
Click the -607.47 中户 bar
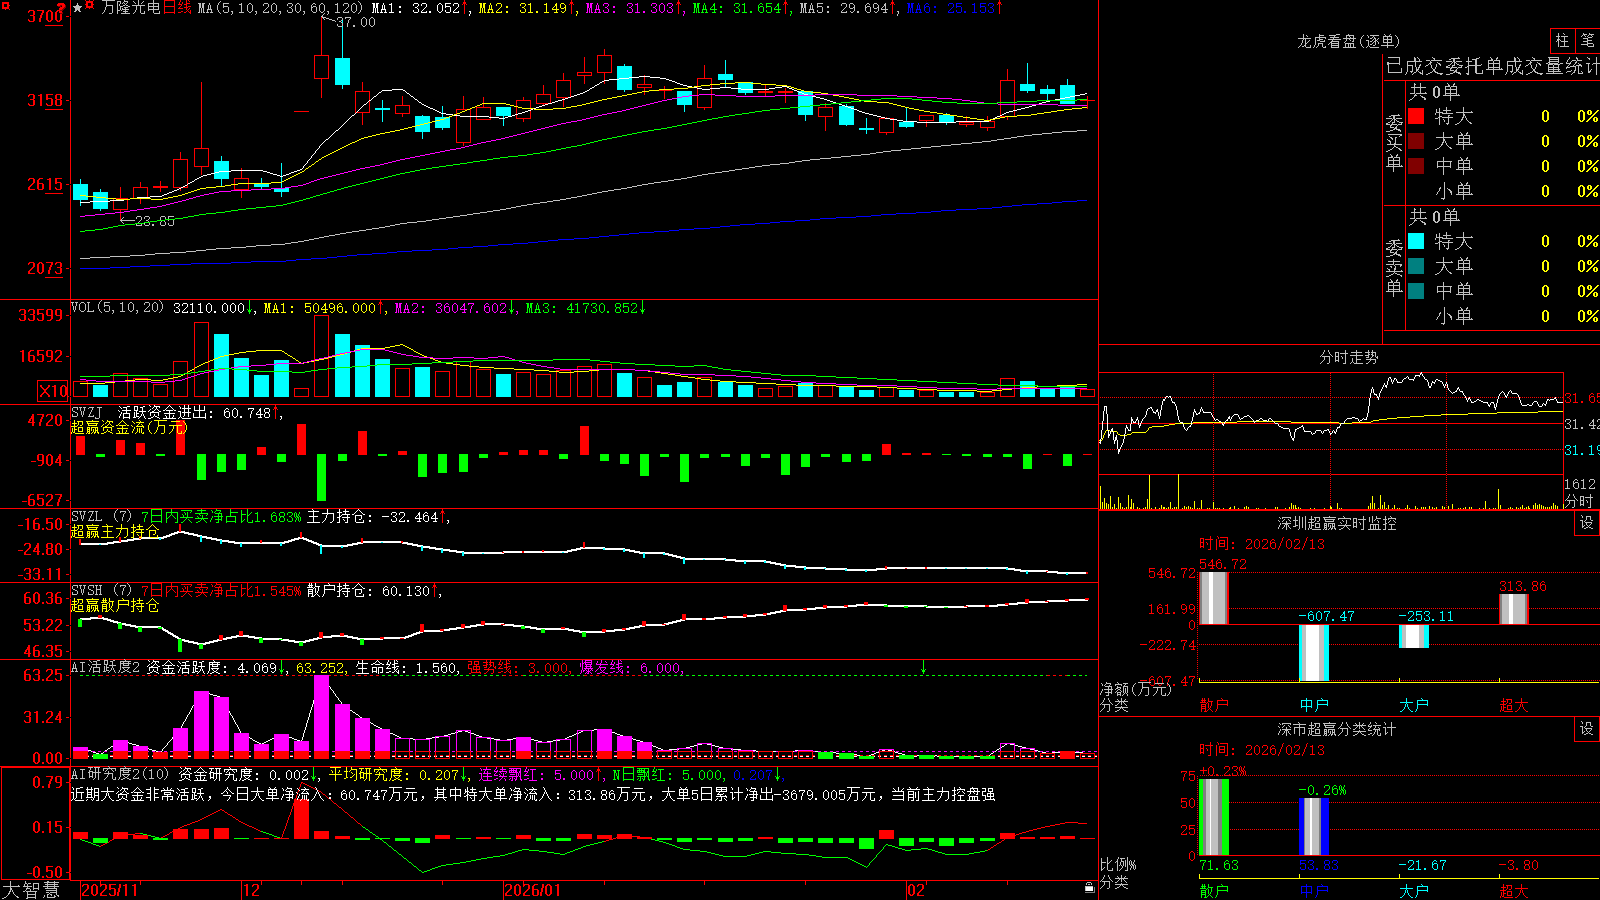[1314, 653]
